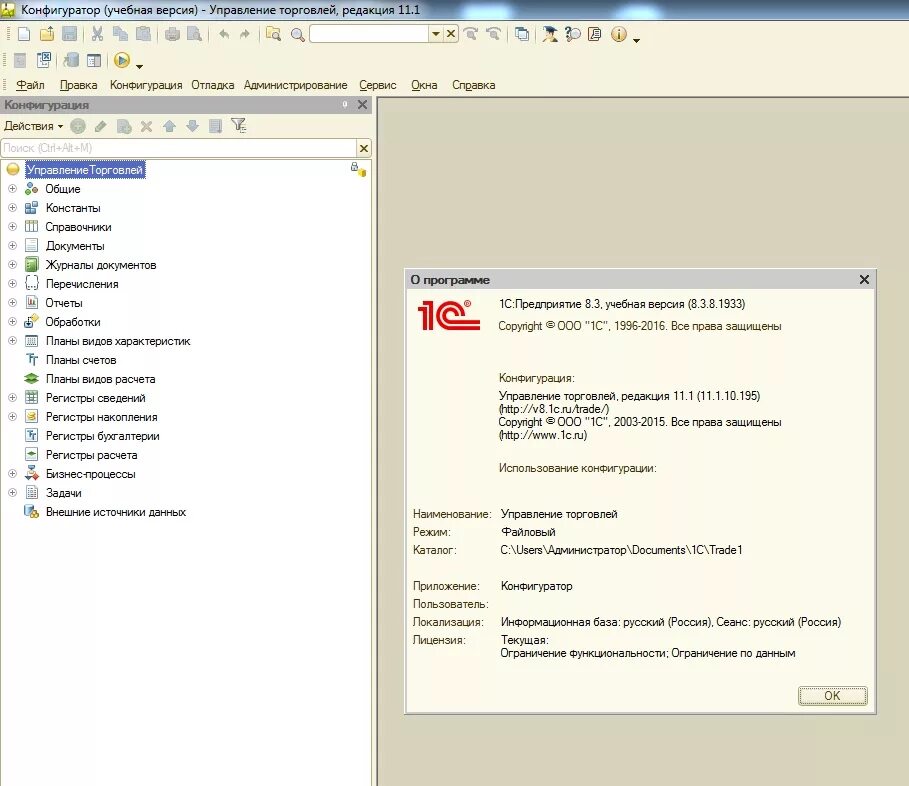Expand the Обработки tree node
Viewport: 909px width, 786px height.
pos(12,322)
